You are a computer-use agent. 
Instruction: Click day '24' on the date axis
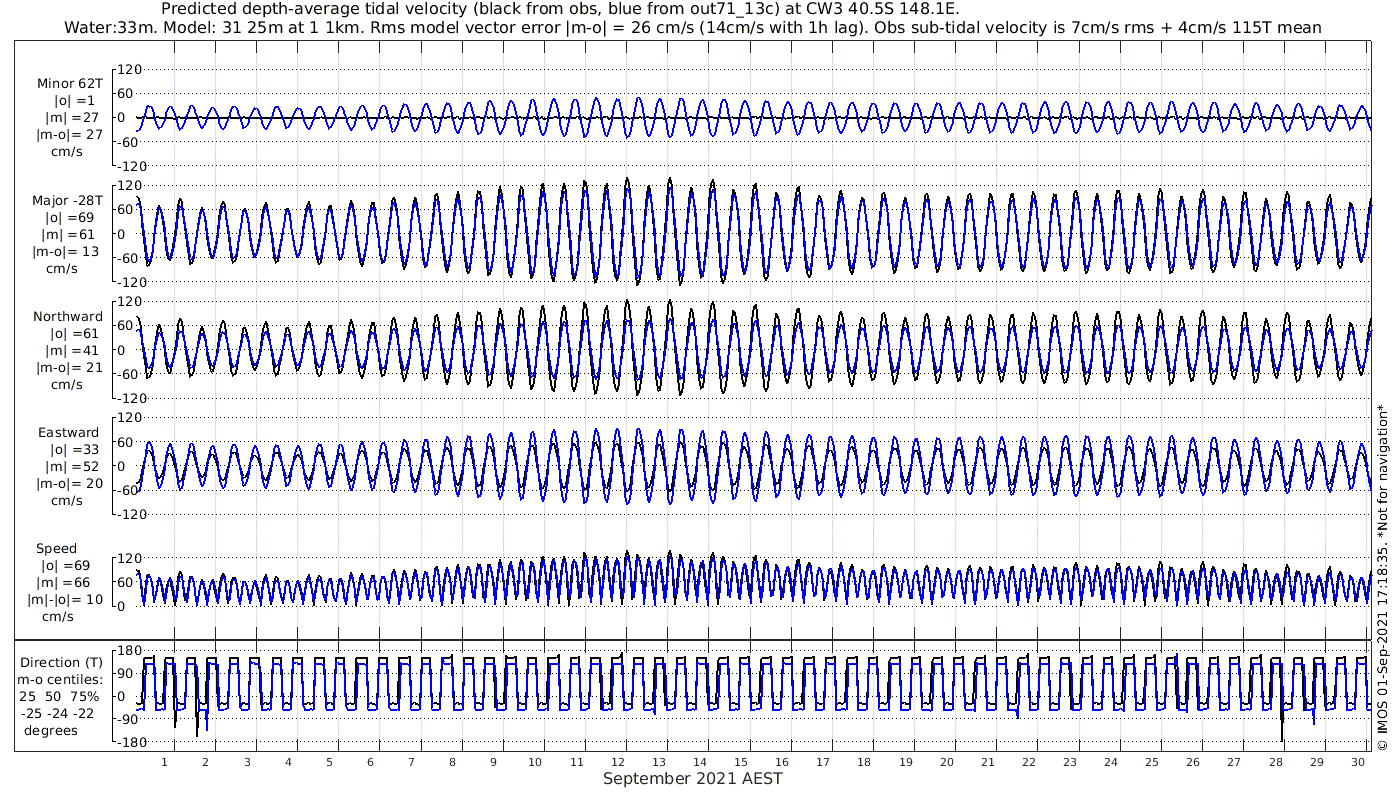pyautogui.click(x=1111, y=762)
